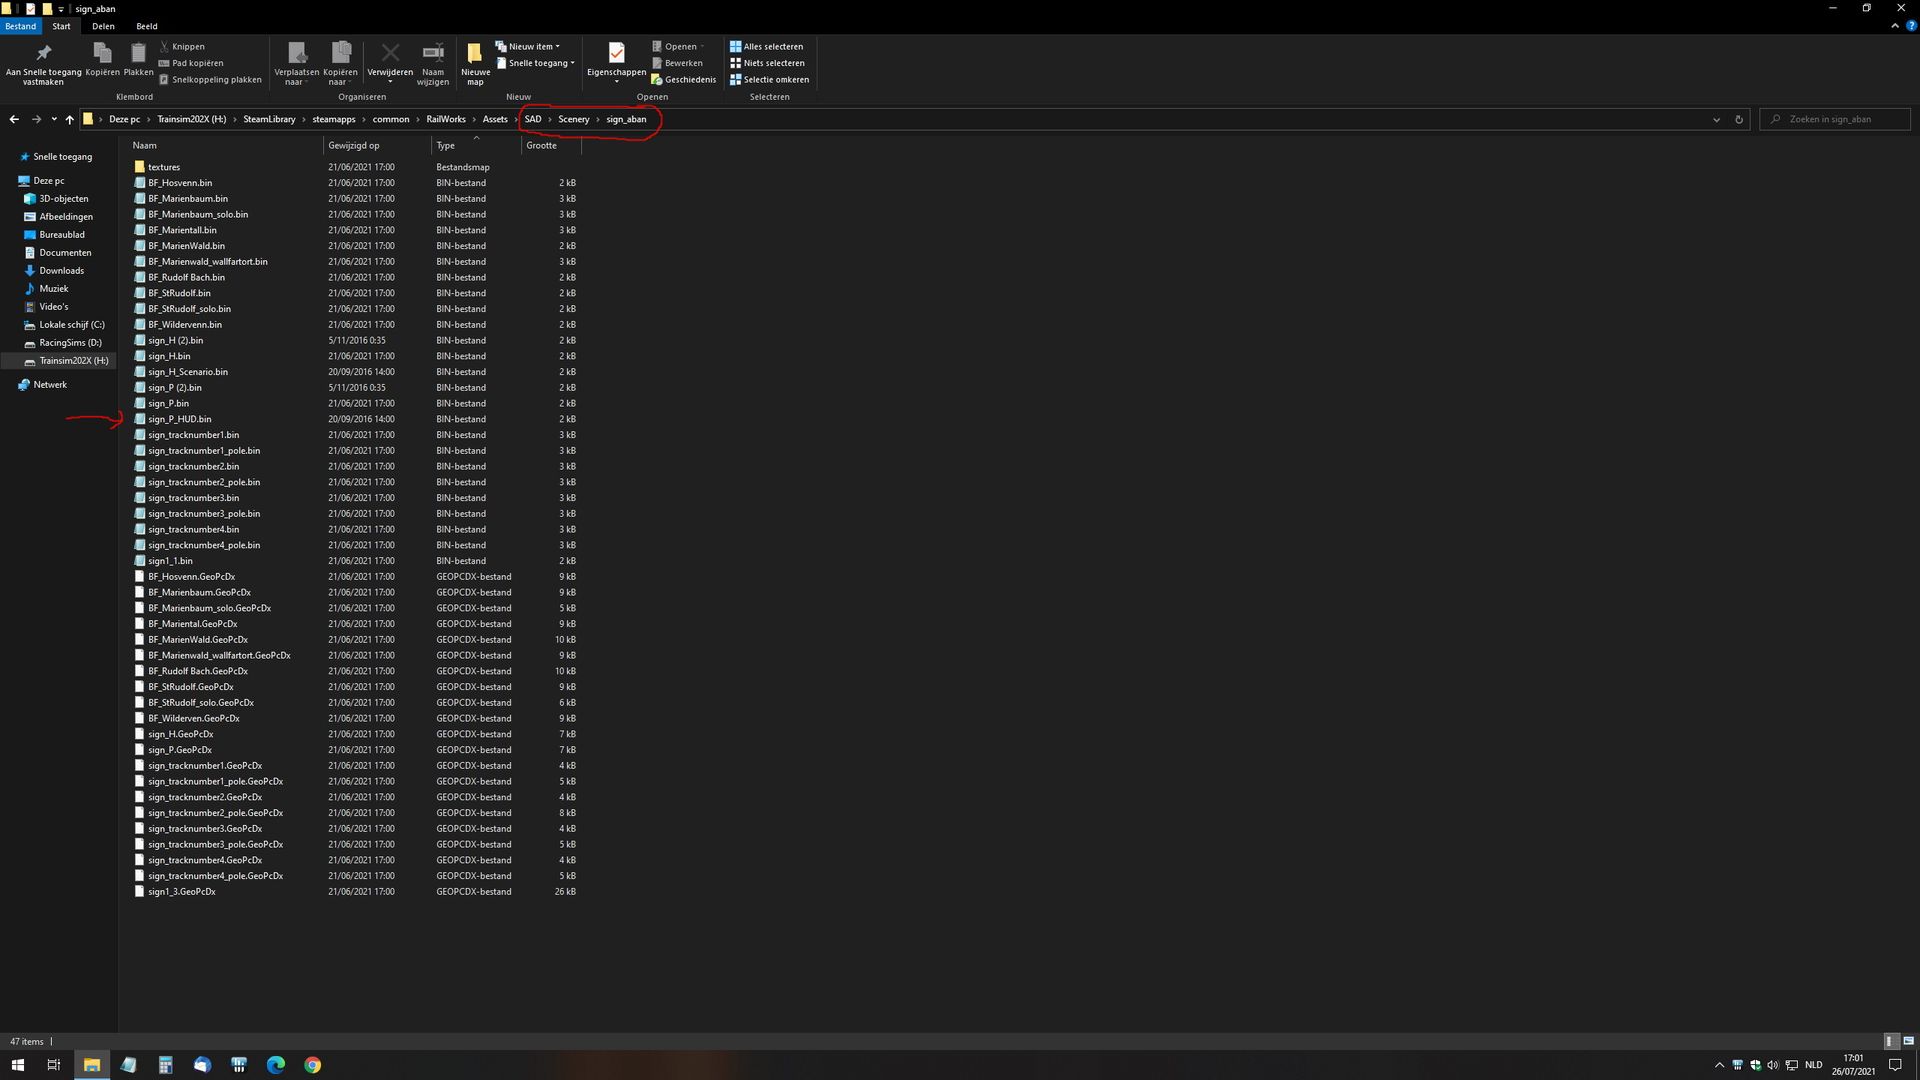Open the blue help question mark
This screenshot has height=1080, width=1920.
tap(1911, 26)
